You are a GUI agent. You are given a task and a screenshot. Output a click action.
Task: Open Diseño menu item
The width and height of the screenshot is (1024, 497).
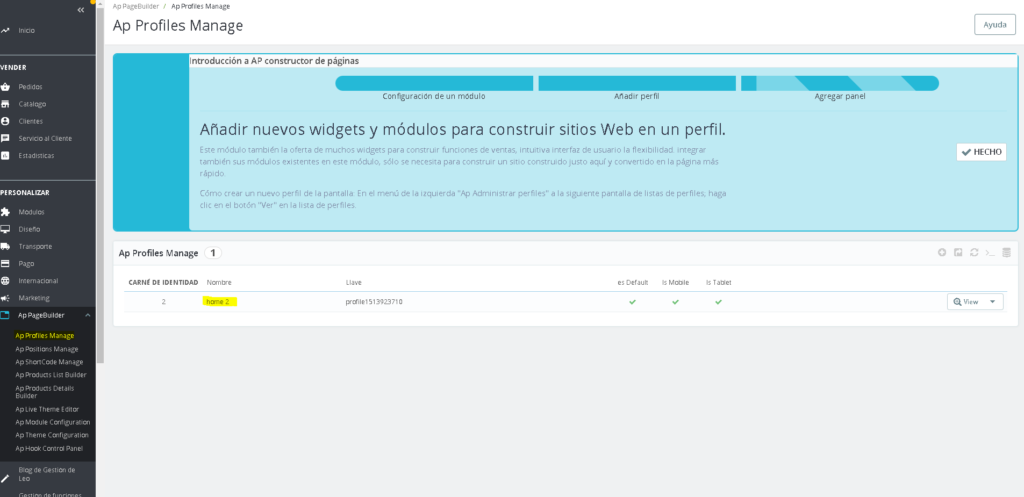(x=29, y=229)
